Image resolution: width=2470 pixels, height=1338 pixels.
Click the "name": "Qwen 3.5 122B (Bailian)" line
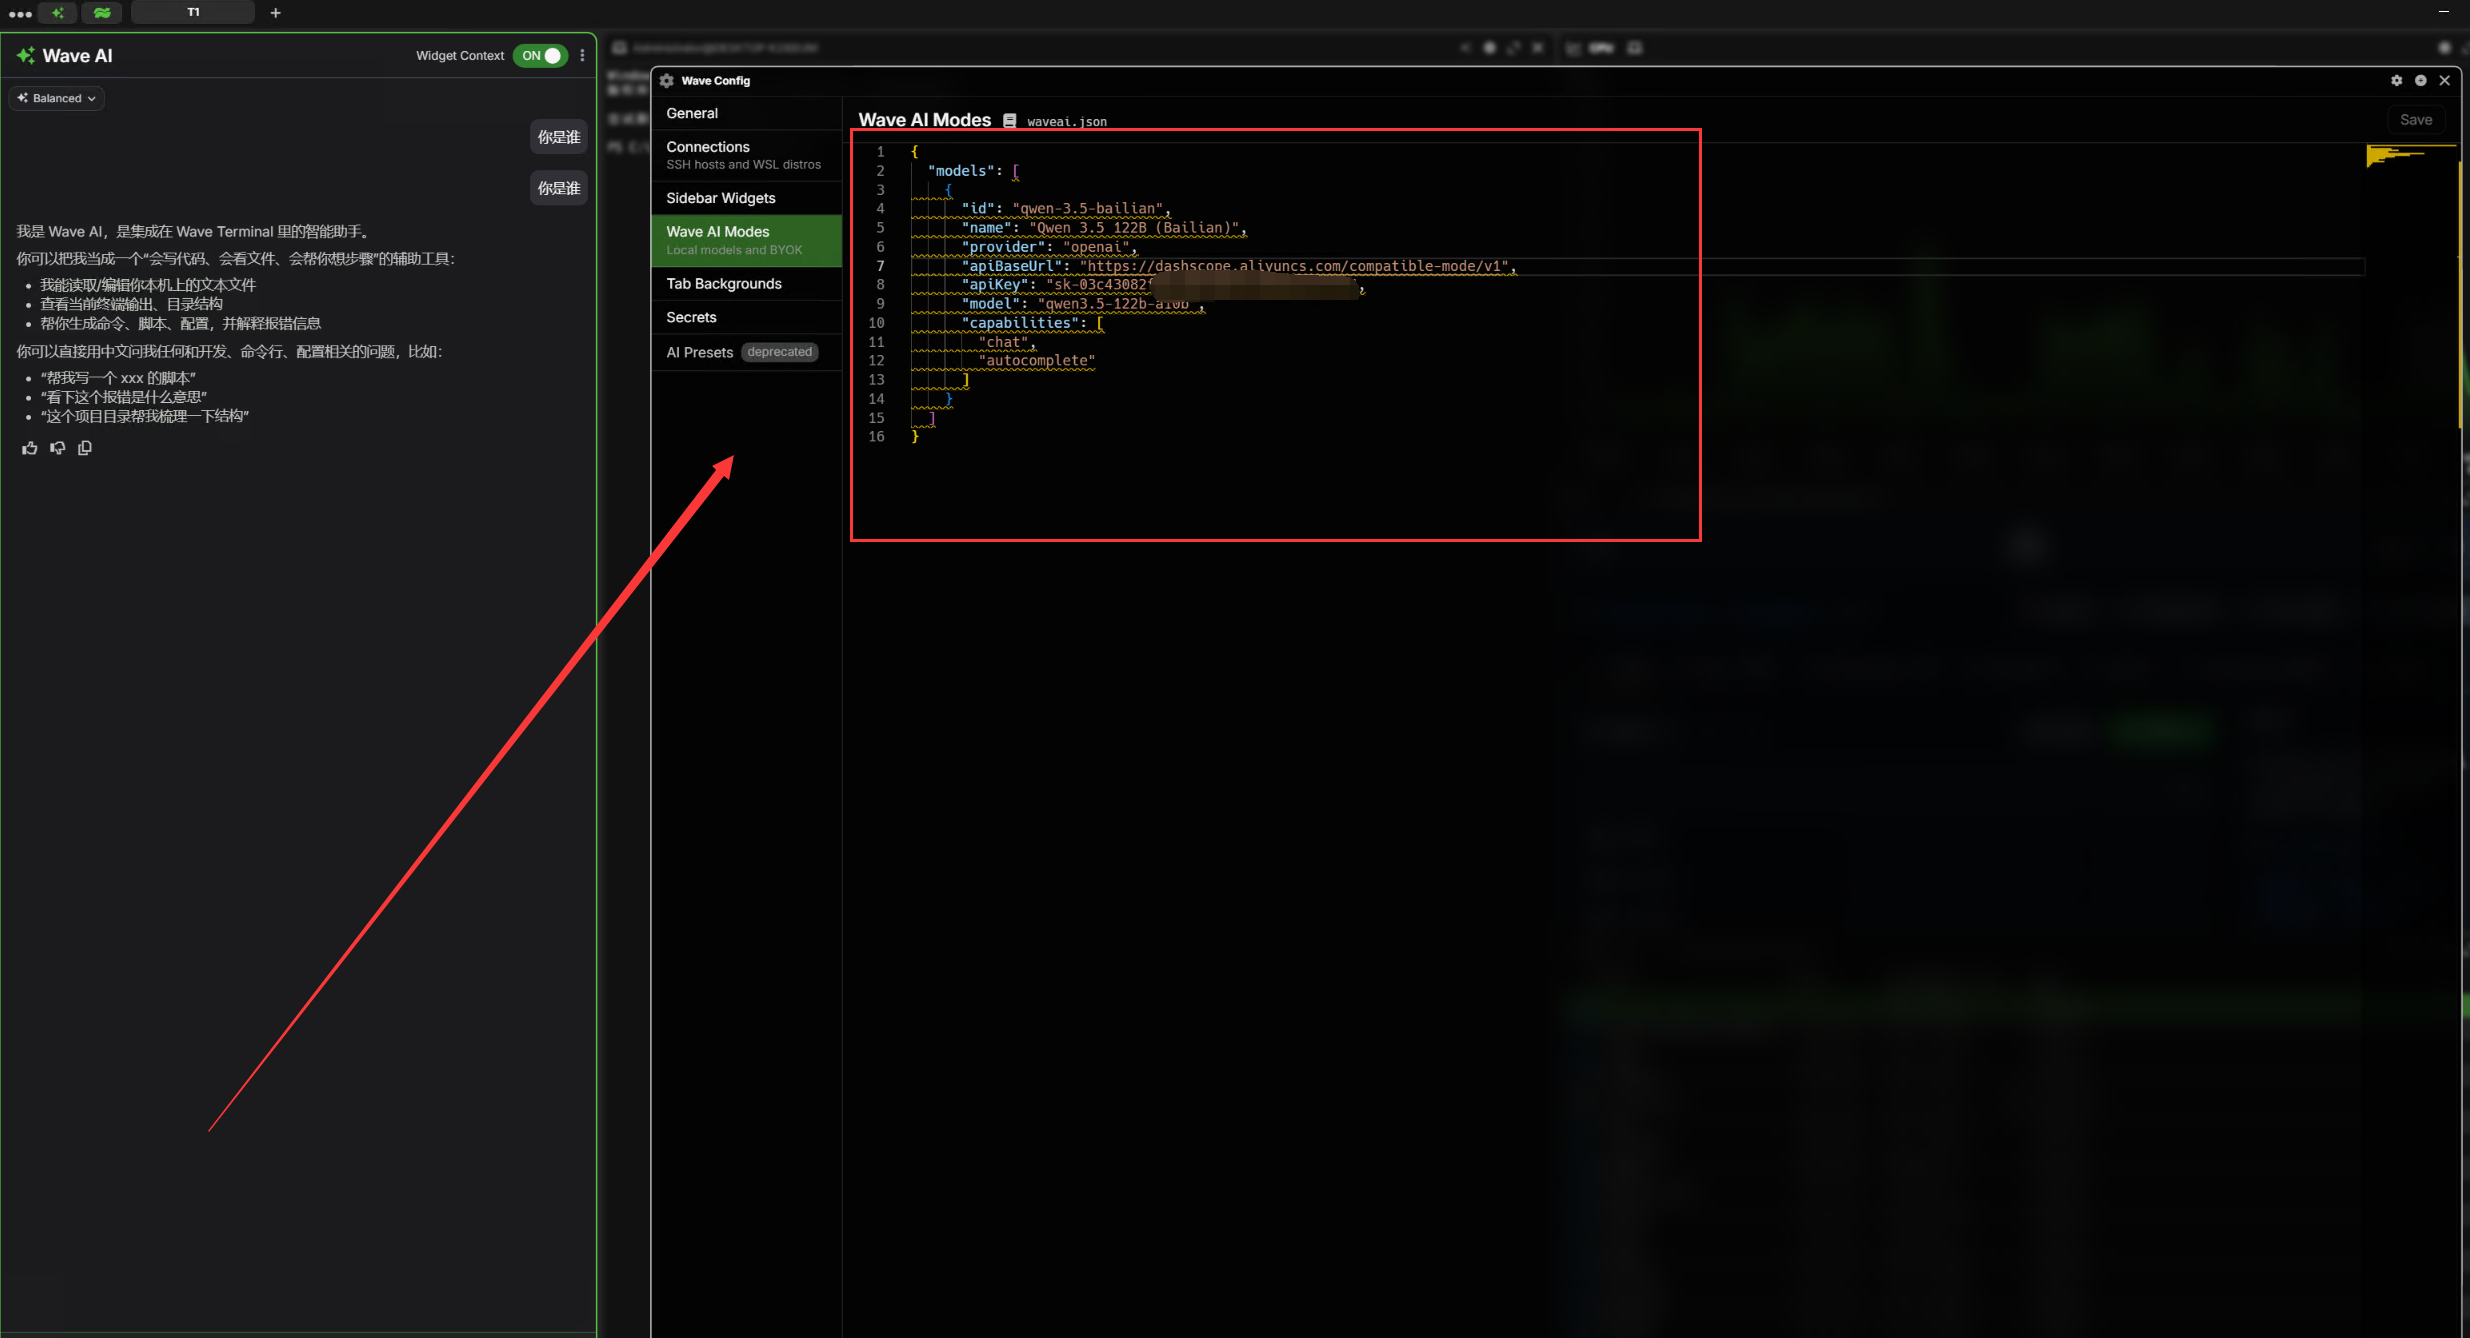tap(1103, 228)
